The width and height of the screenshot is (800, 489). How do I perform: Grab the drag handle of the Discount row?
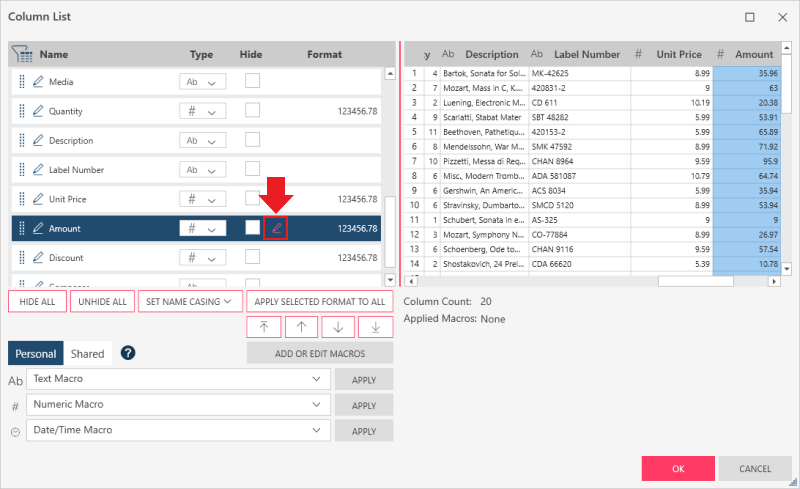click(21, 258)
